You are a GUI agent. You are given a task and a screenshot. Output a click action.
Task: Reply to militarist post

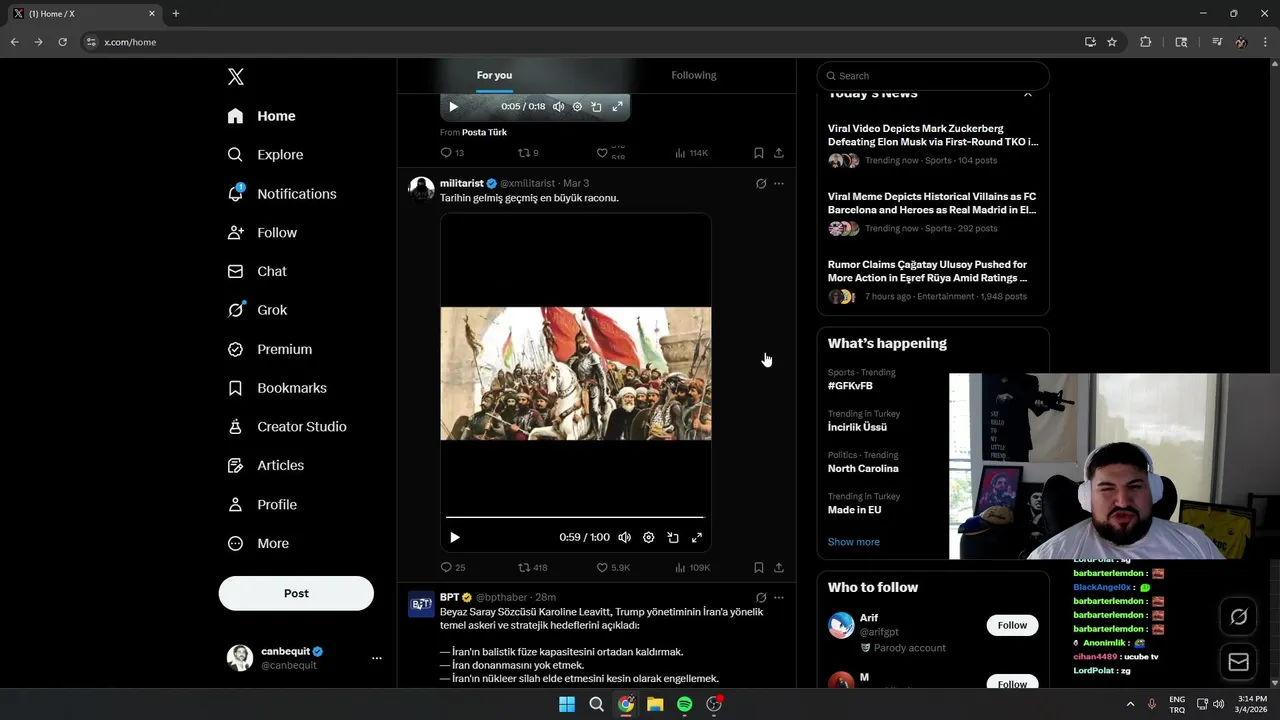(453, 568)
